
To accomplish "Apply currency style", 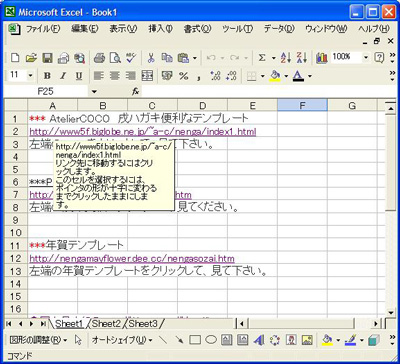I will click(167, 76).
